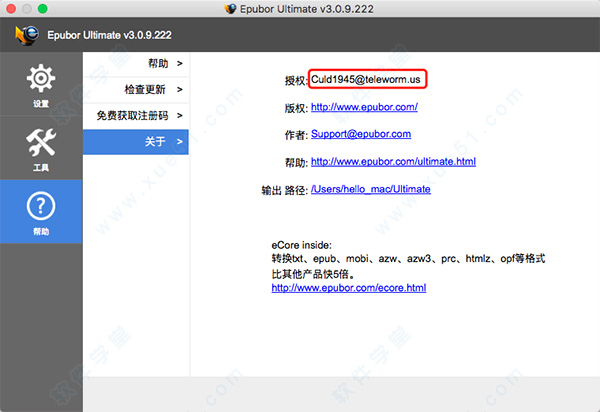Click the eCore inside: heading
Viewport: 600px width, 412px height.
tap(302, 245)
